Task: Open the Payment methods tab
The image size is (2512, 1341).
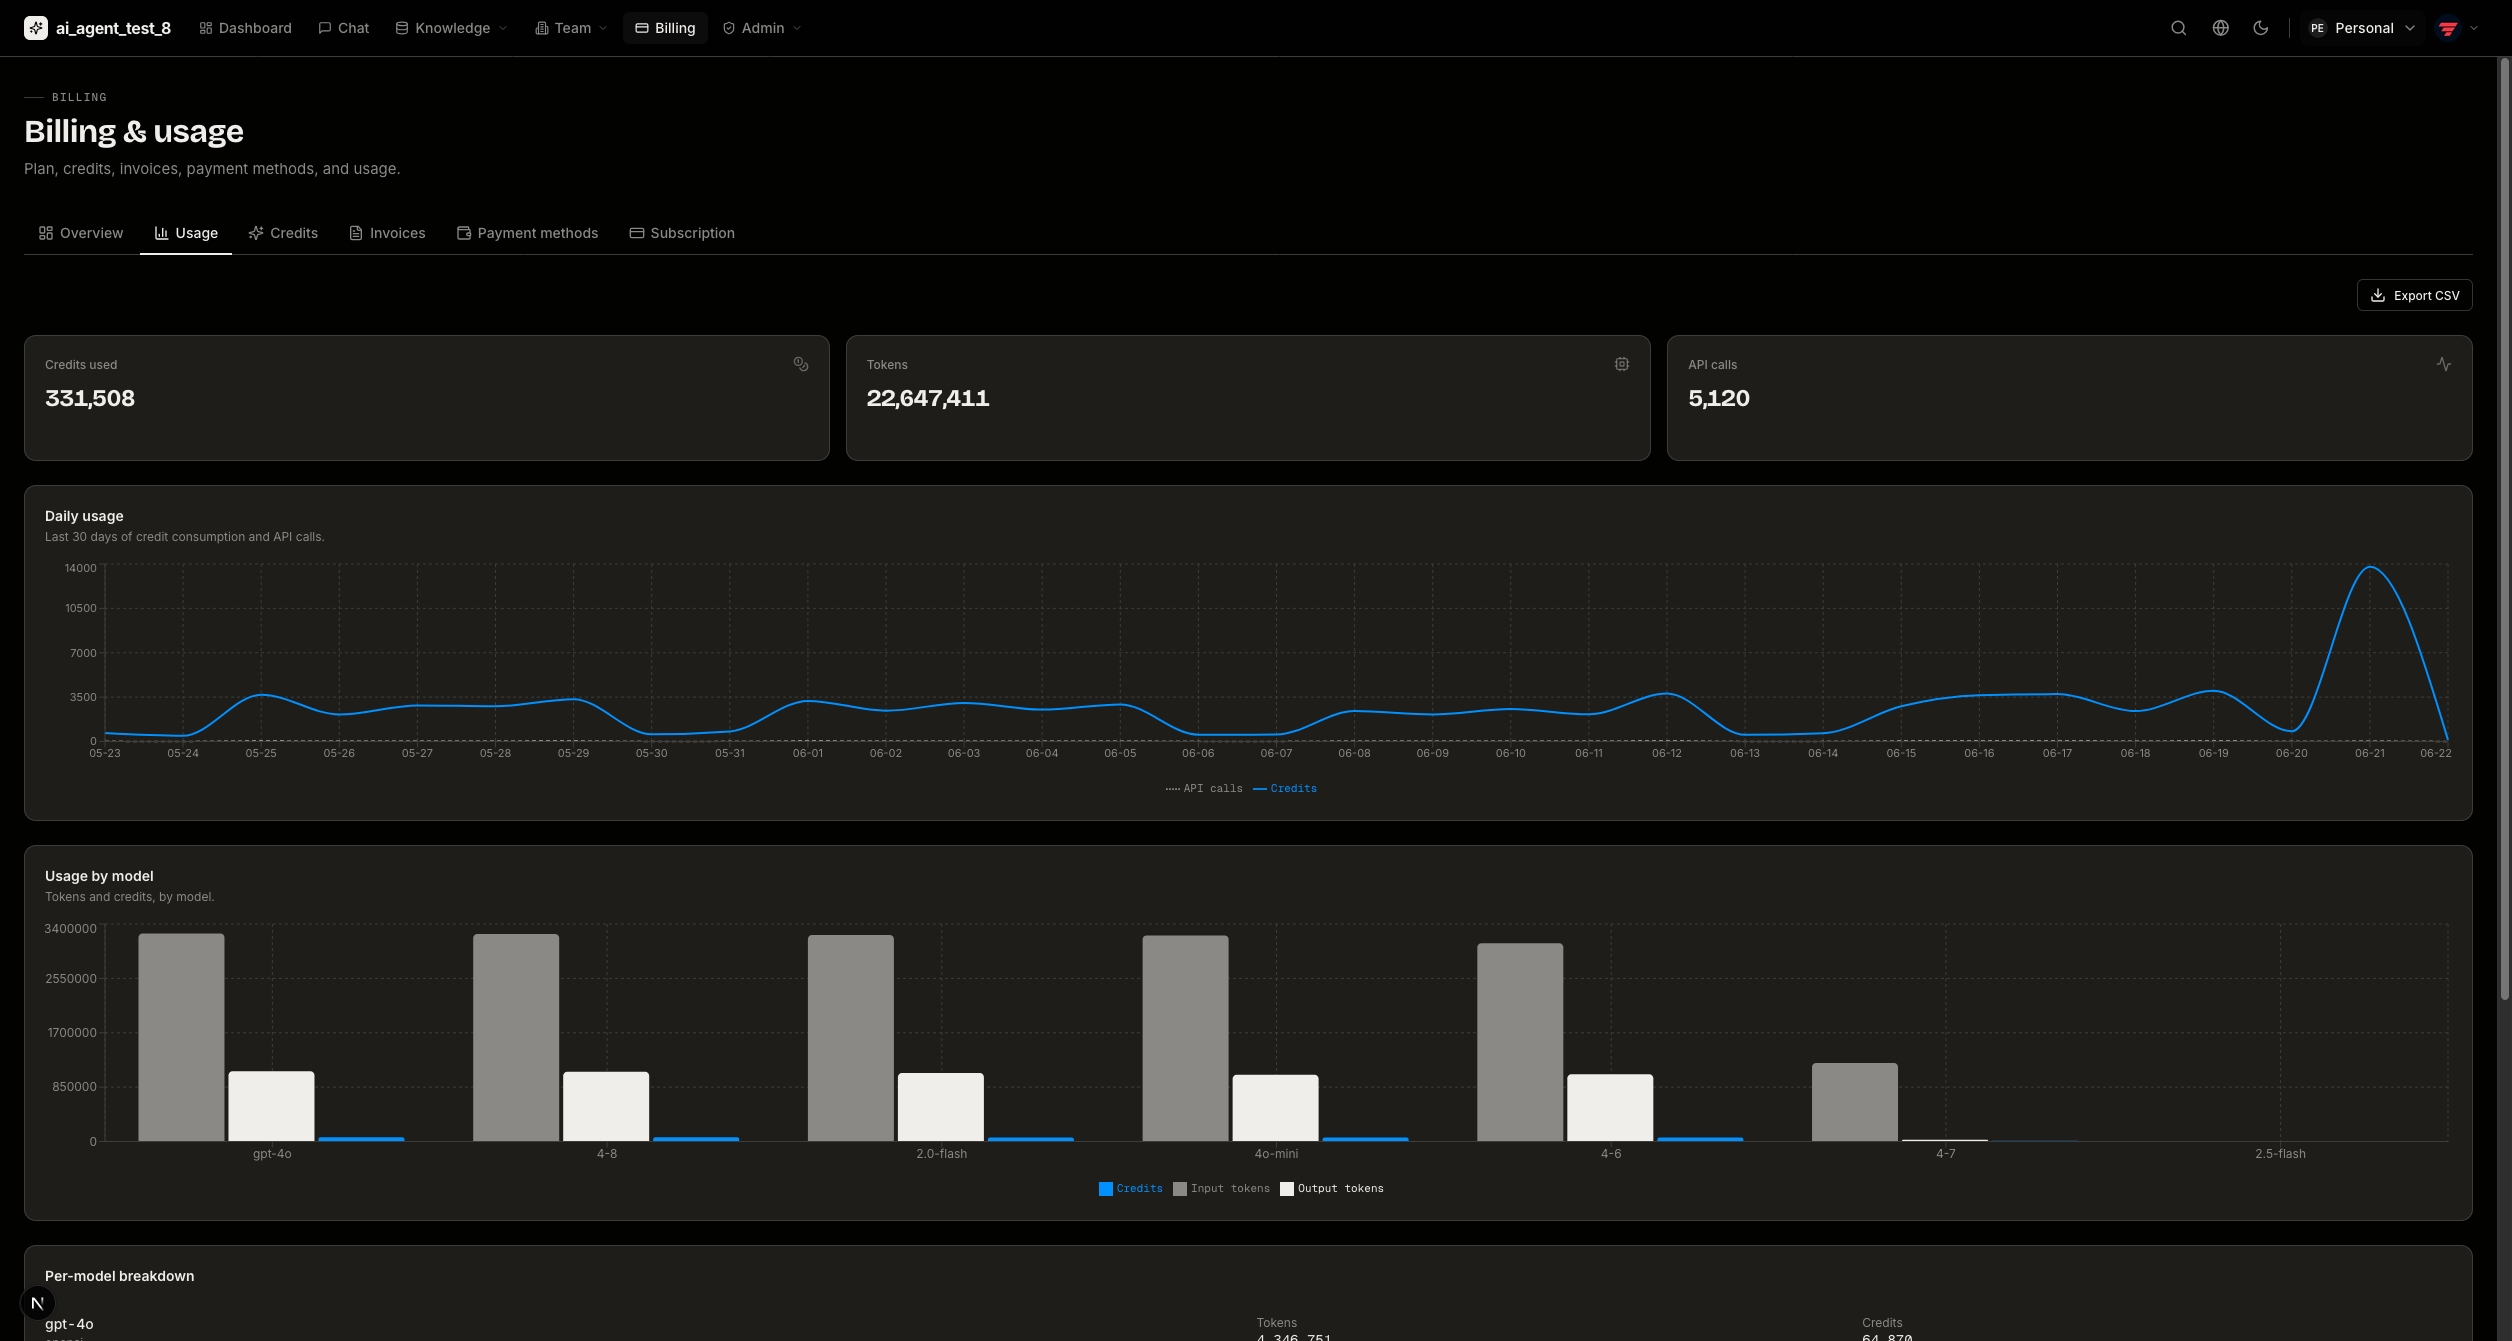Action: pyautogui.click(x=527, y=233)
